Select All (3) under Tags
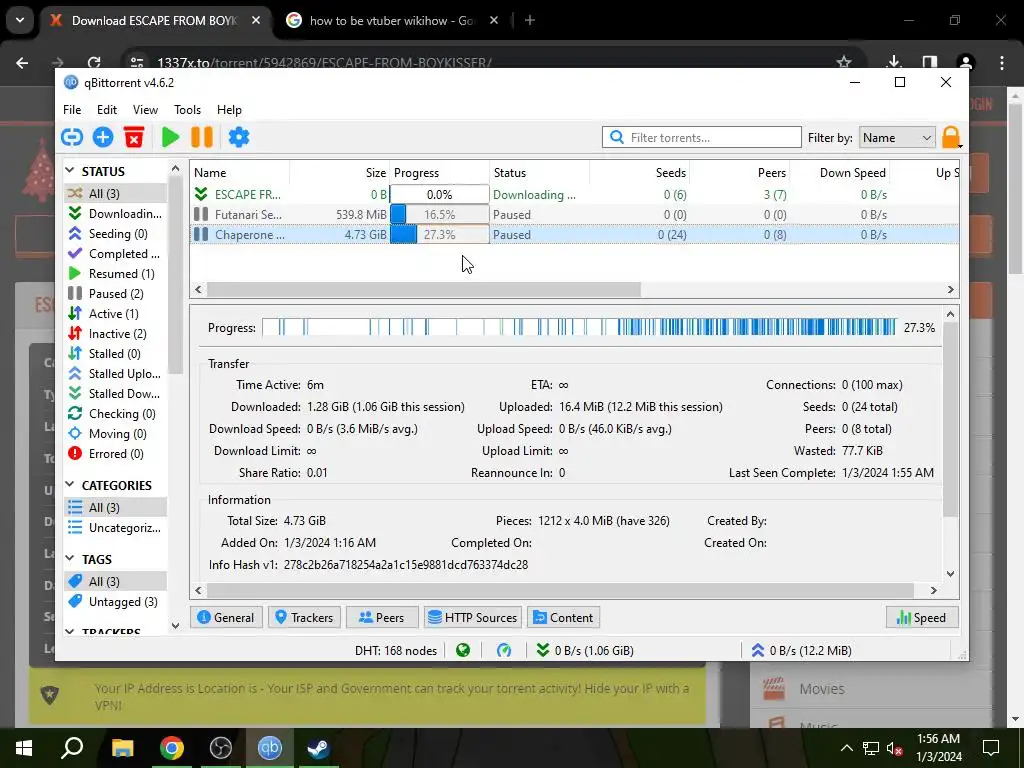Screen dimensions: 1024x768 (116, 581)
